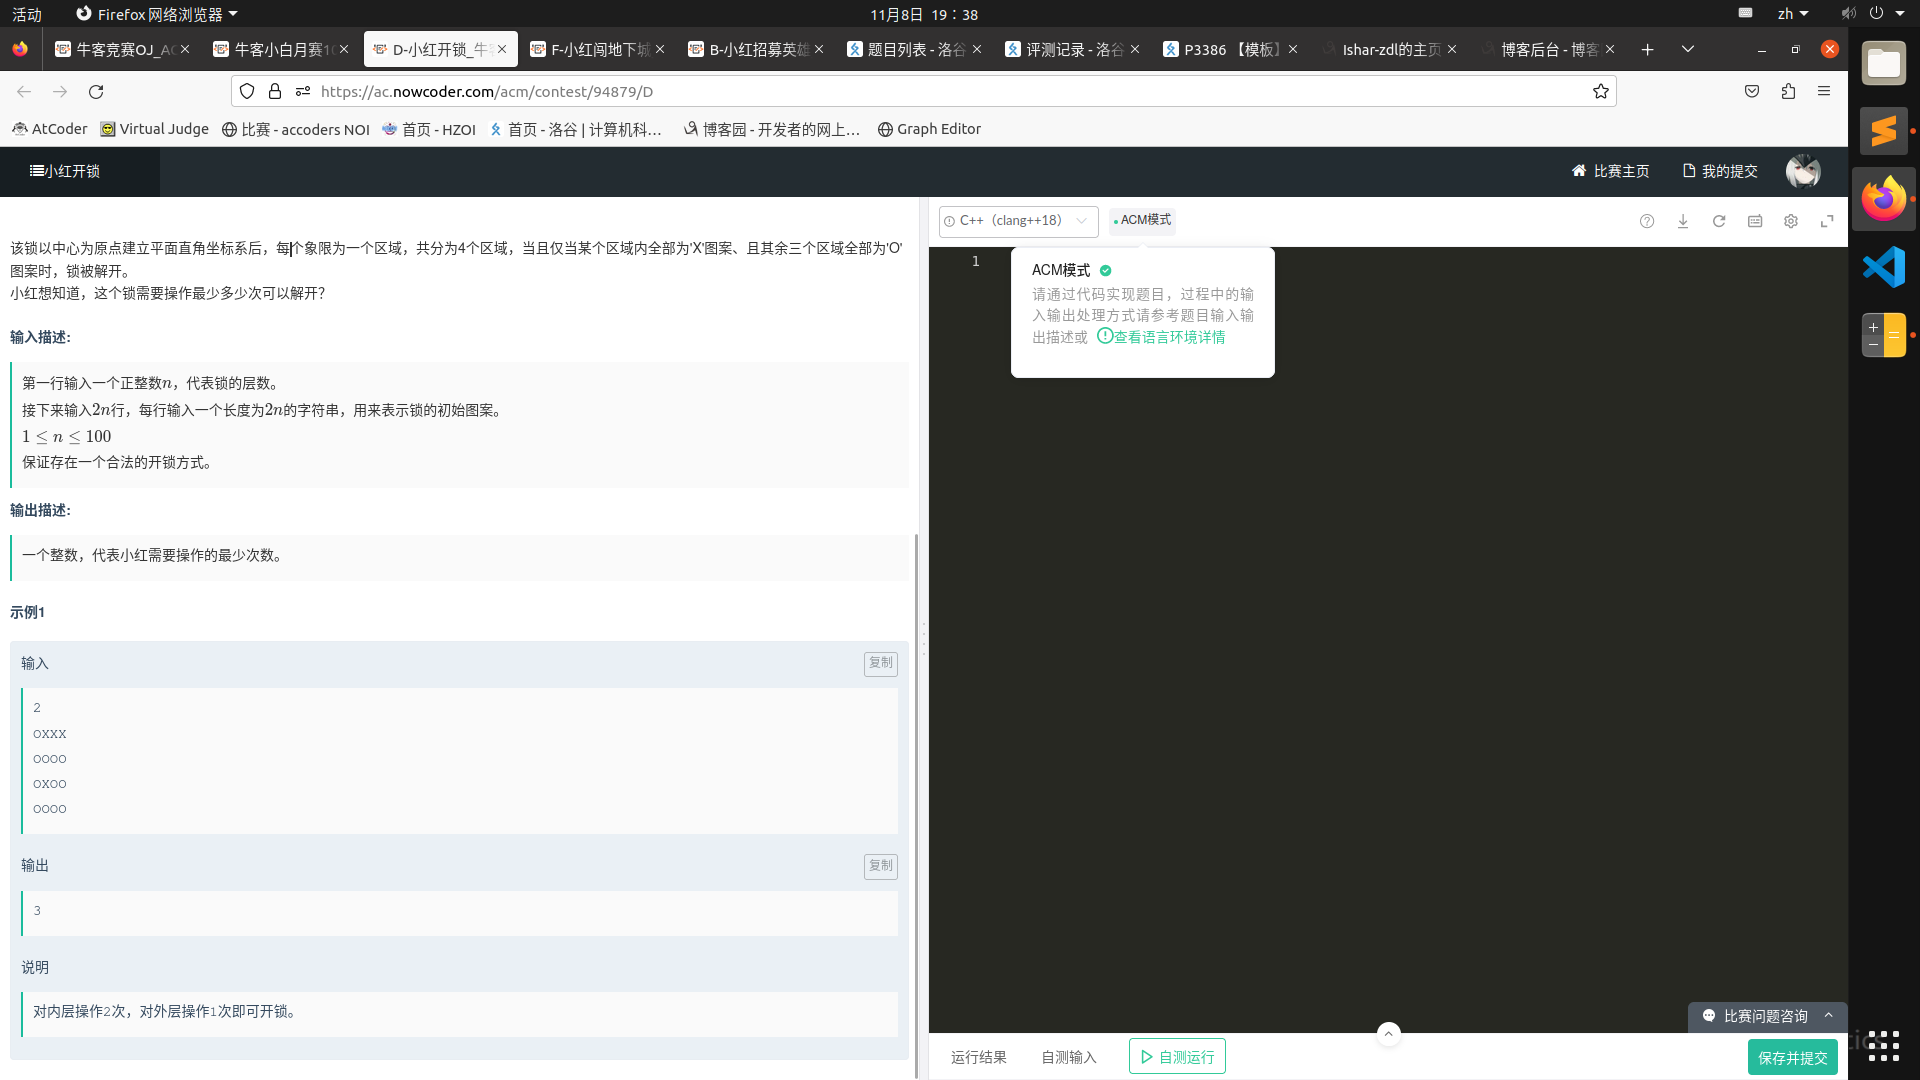The width and height of the screenshot is (1920, 1080).
Task: Open the 自测输入 tab
Action: (1068, 1057)
